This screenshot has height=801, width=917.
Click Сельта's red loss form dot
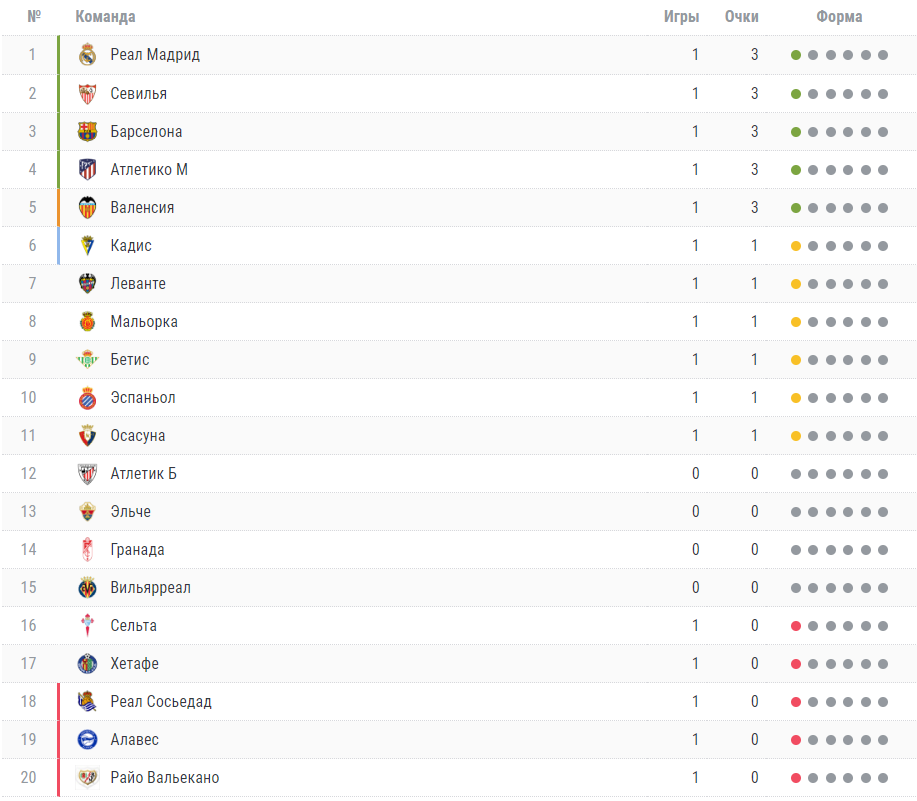[796, 626]
